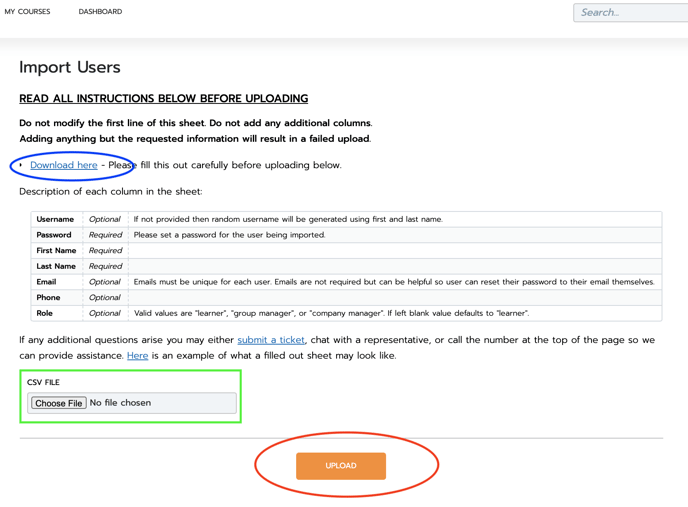The image size is (688, 507).
Task: Click the No file chosen text
Action: 120,403
